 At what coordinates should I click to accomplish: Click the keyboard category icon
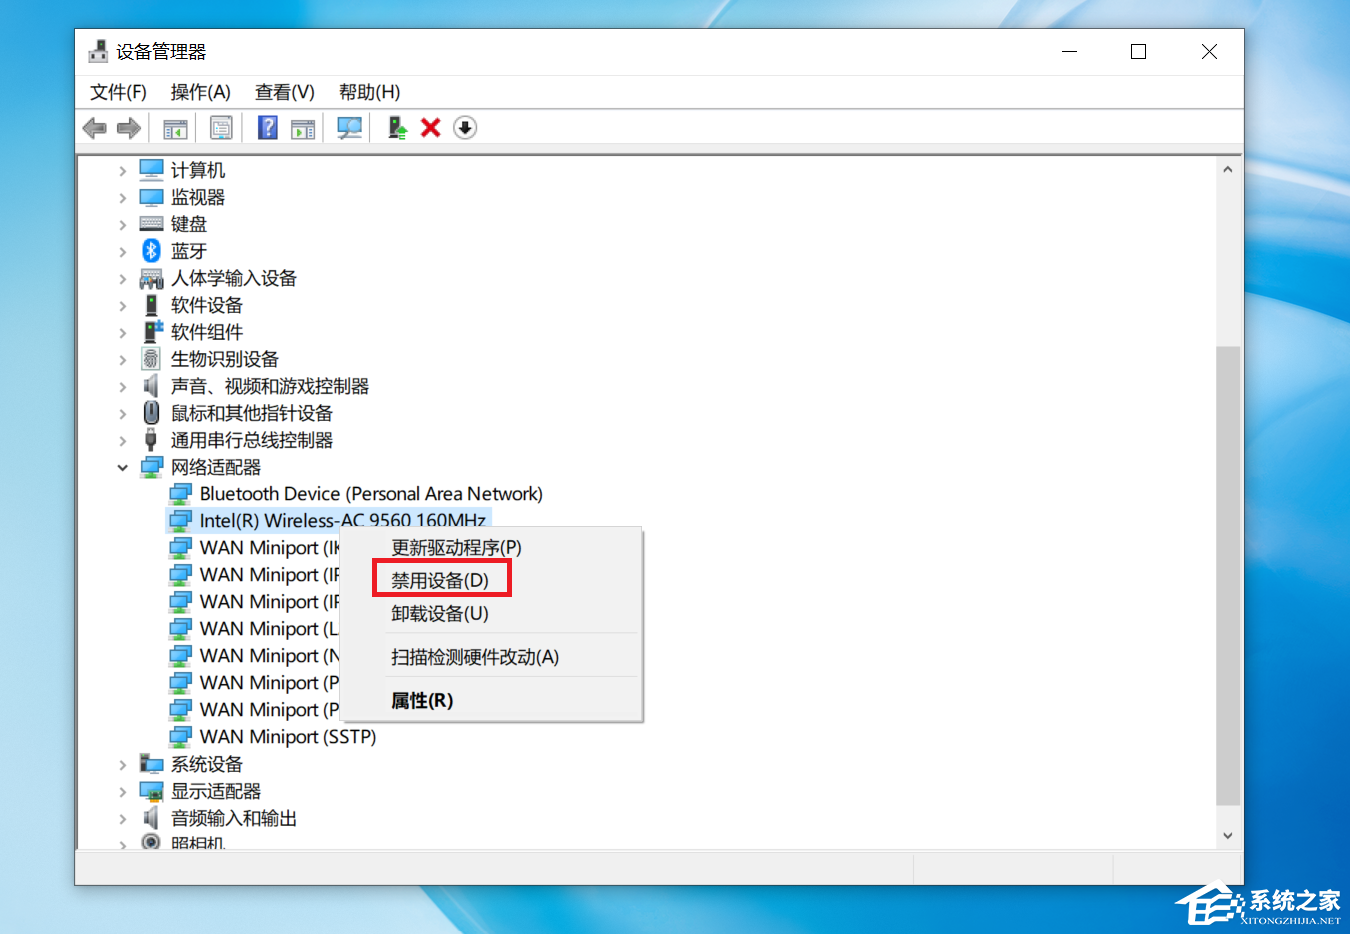pyautogui.click(x=151, y=224)
